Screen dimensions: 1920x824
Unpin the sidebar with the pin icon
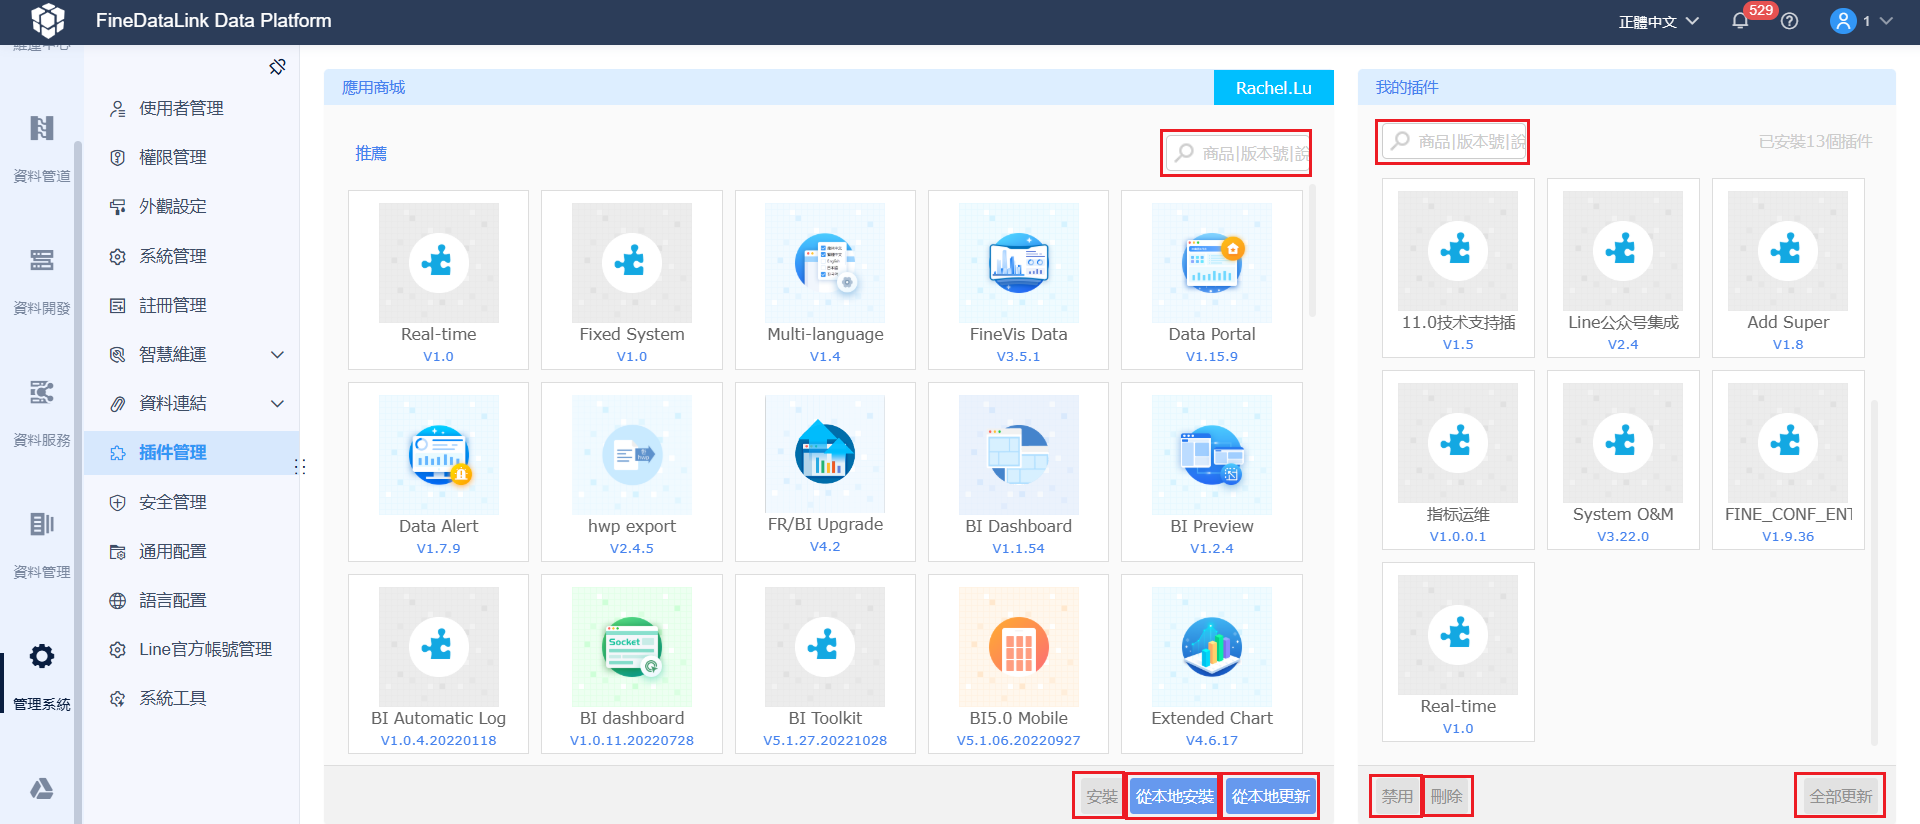click(x=278, y=67)
